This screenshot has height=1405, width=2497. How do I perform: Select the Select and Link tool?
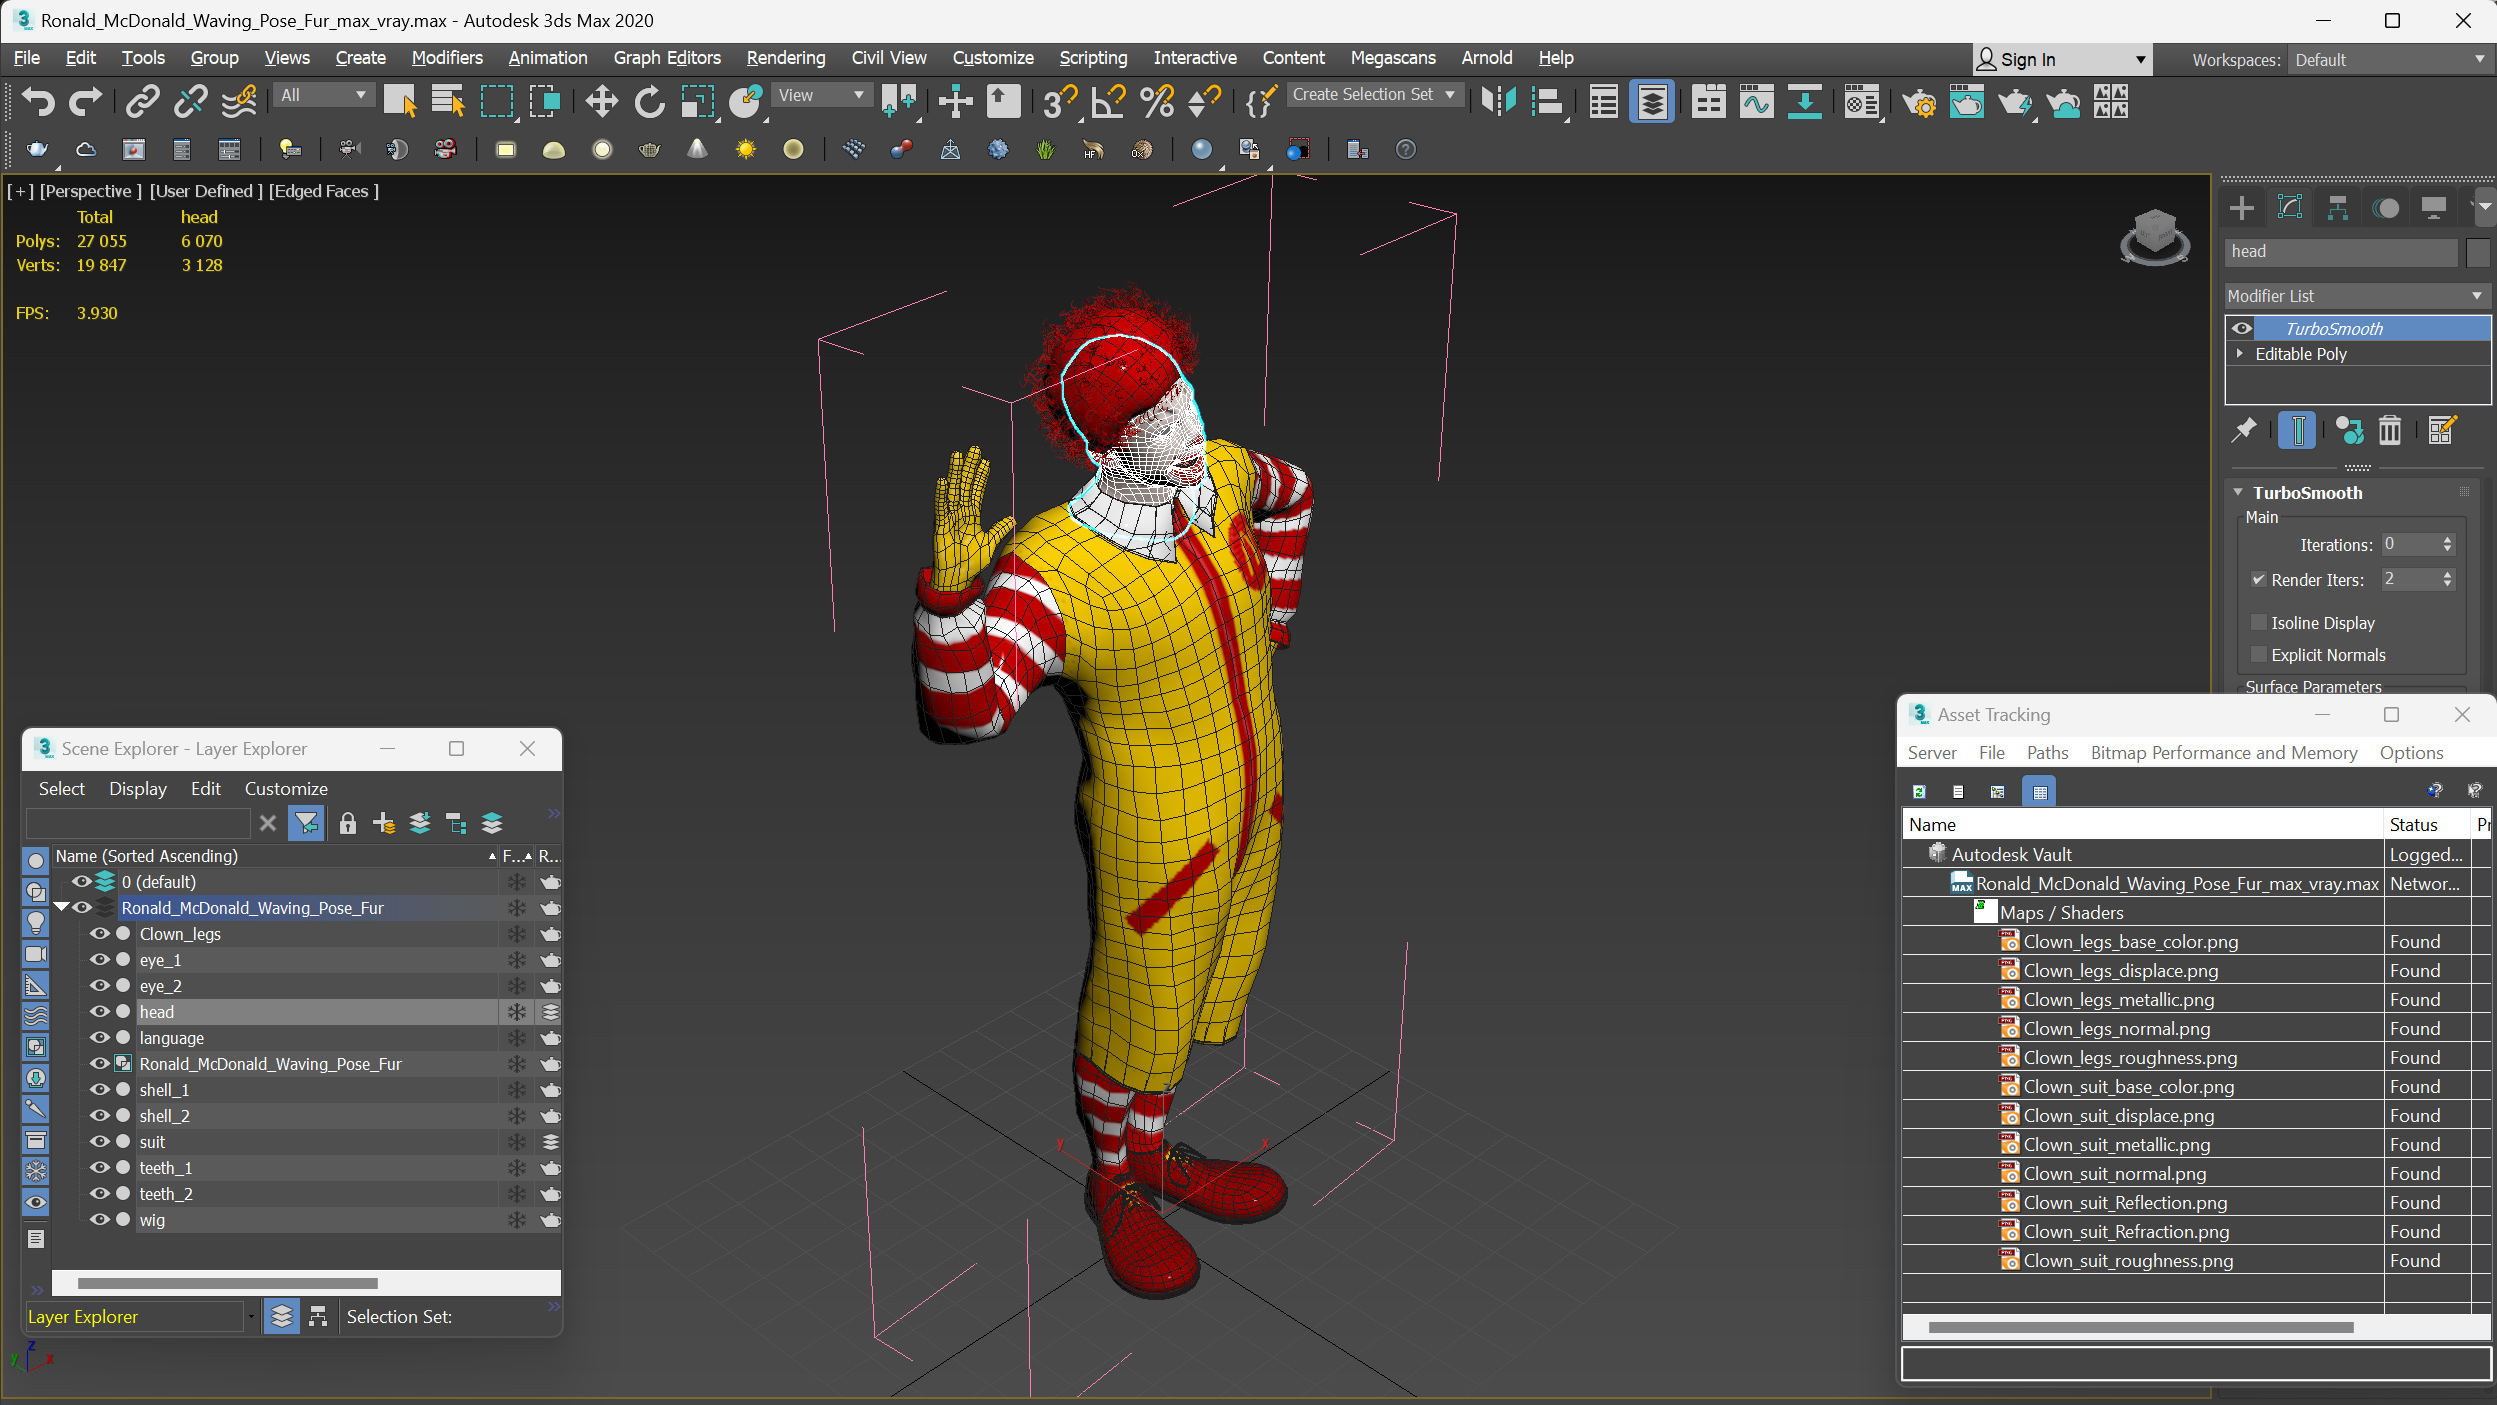(142, 101)
